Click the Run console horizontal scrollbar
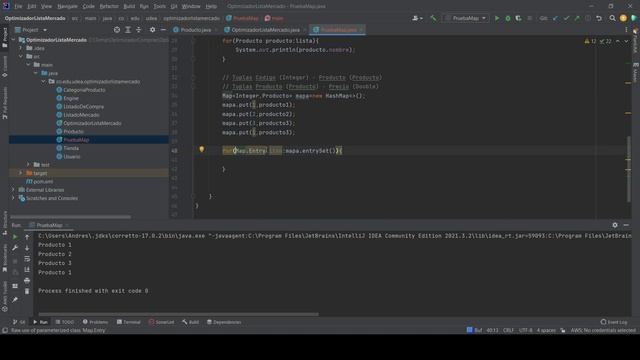This screenshot has width=640, height=360. click(x=178, y=314)
